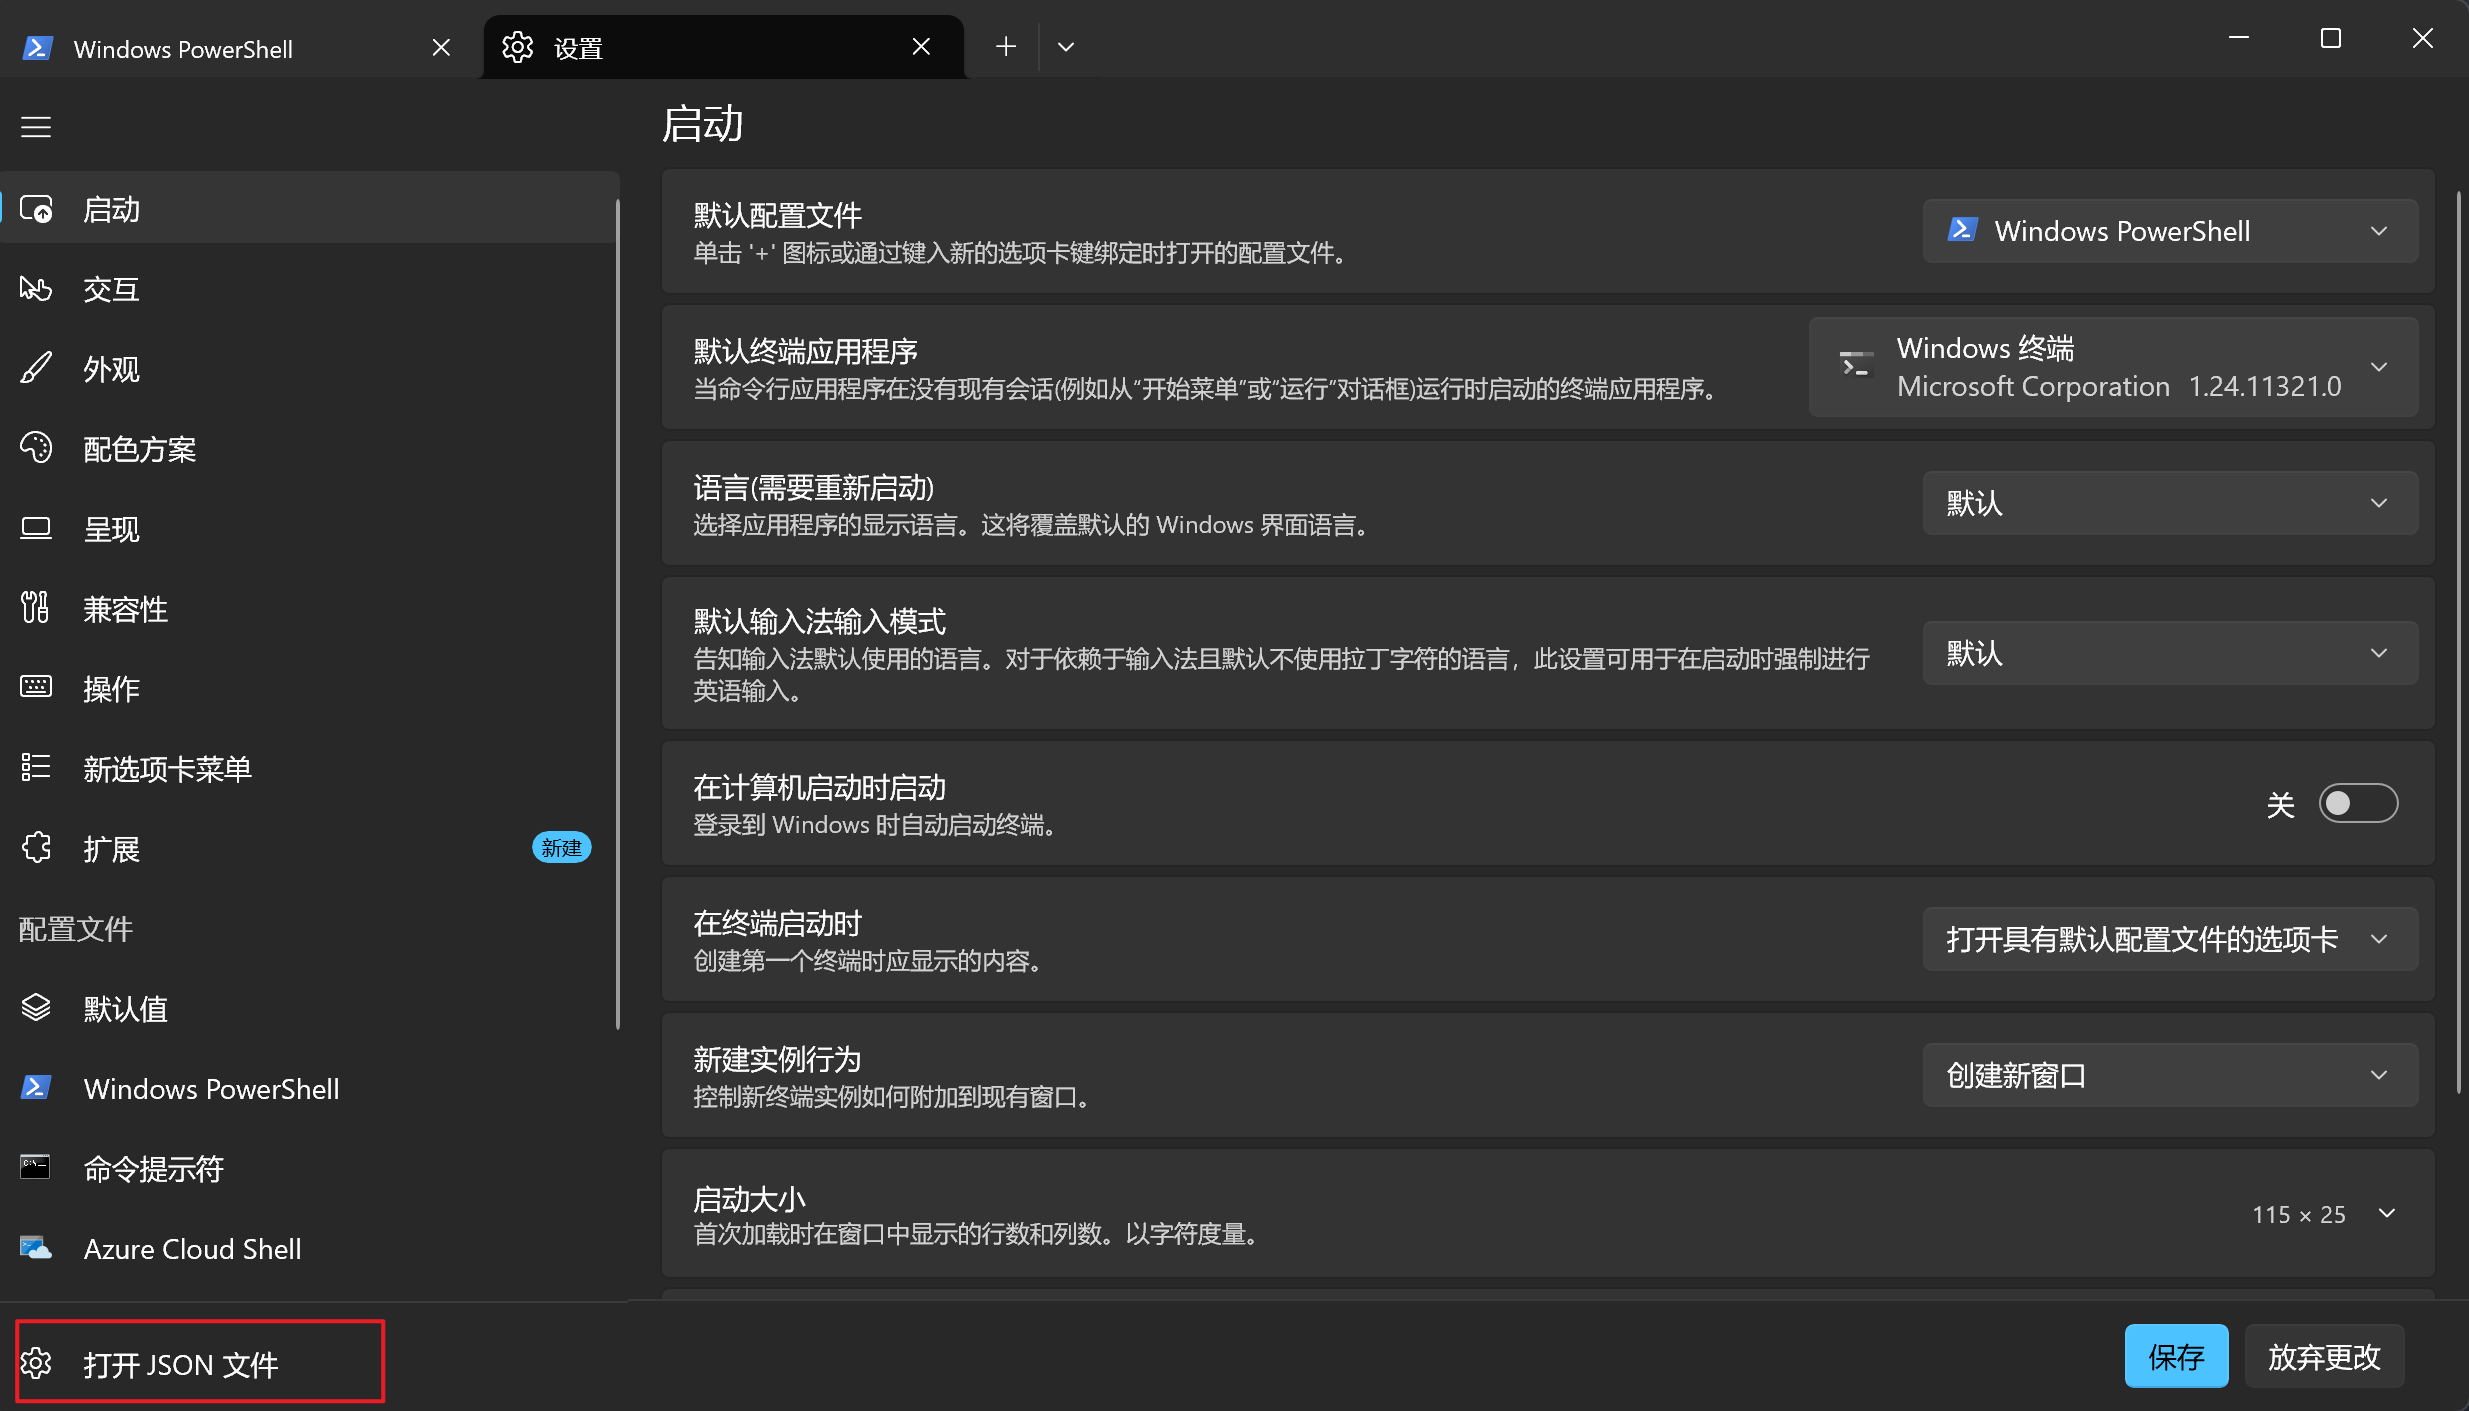Click the gear icon on 设置 tab
Image resolution: width=2469 pixels, height=1411 pixels.
tap(517, 47)
